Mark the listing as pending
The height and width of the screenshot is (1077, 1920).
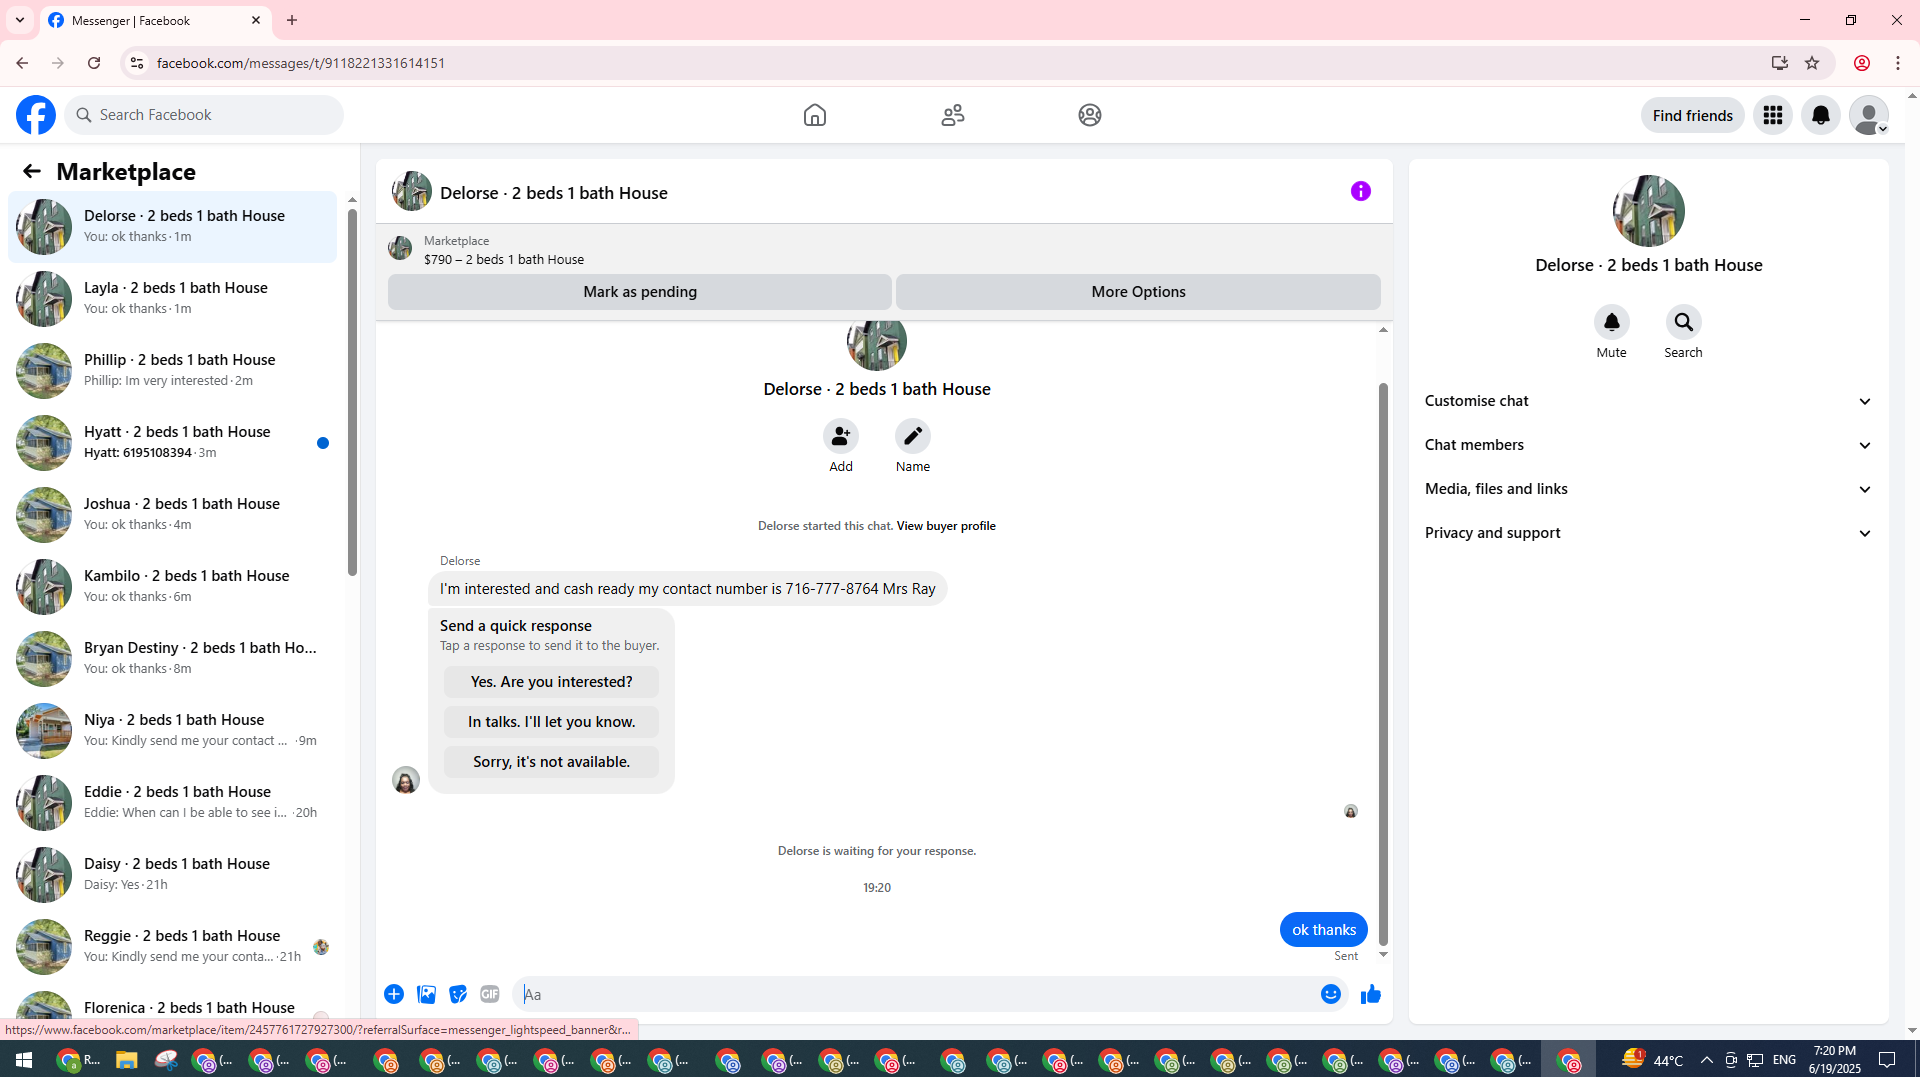640,292
